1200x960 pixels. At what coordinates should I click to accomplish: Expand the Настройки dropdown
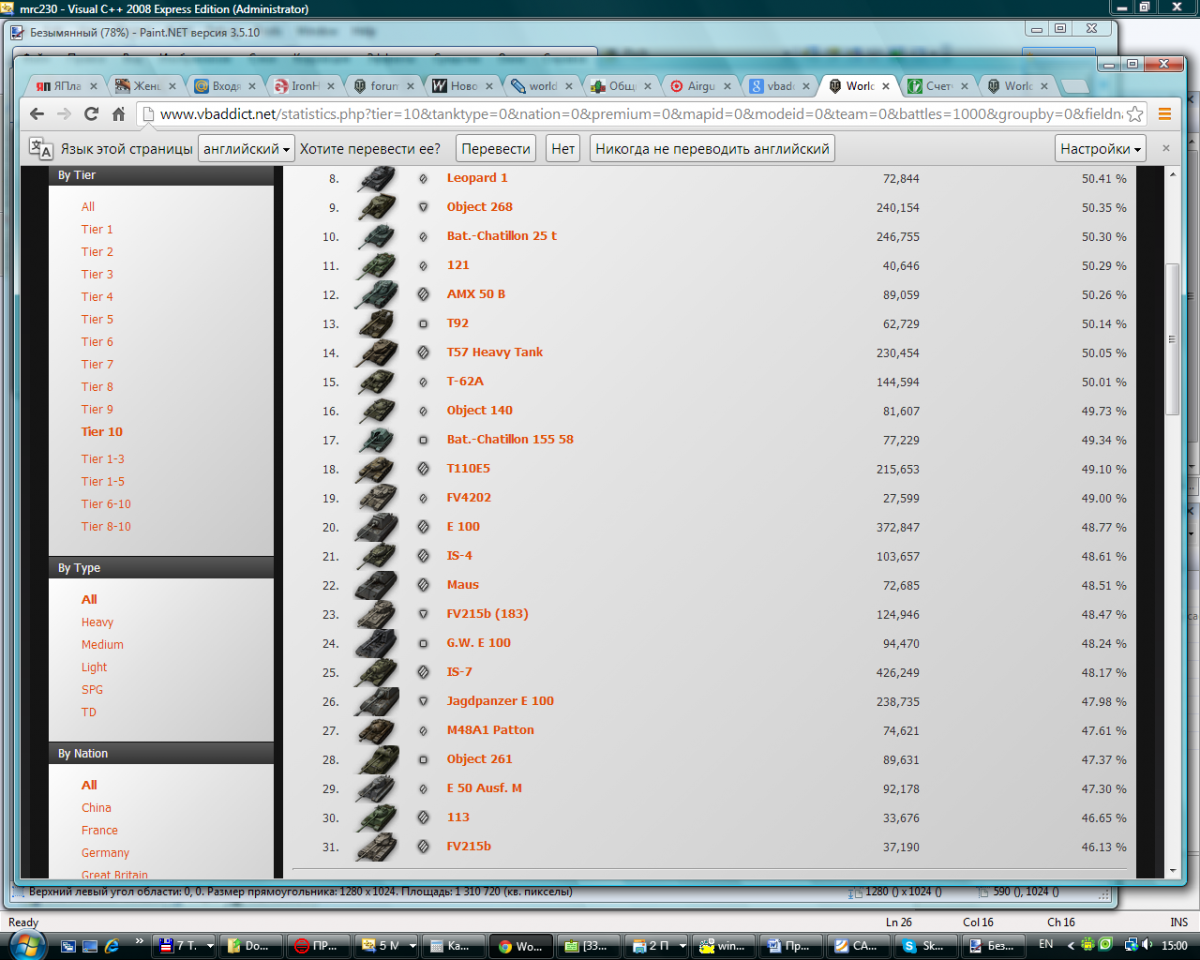pyautogui.click(x=1101, y=149)
